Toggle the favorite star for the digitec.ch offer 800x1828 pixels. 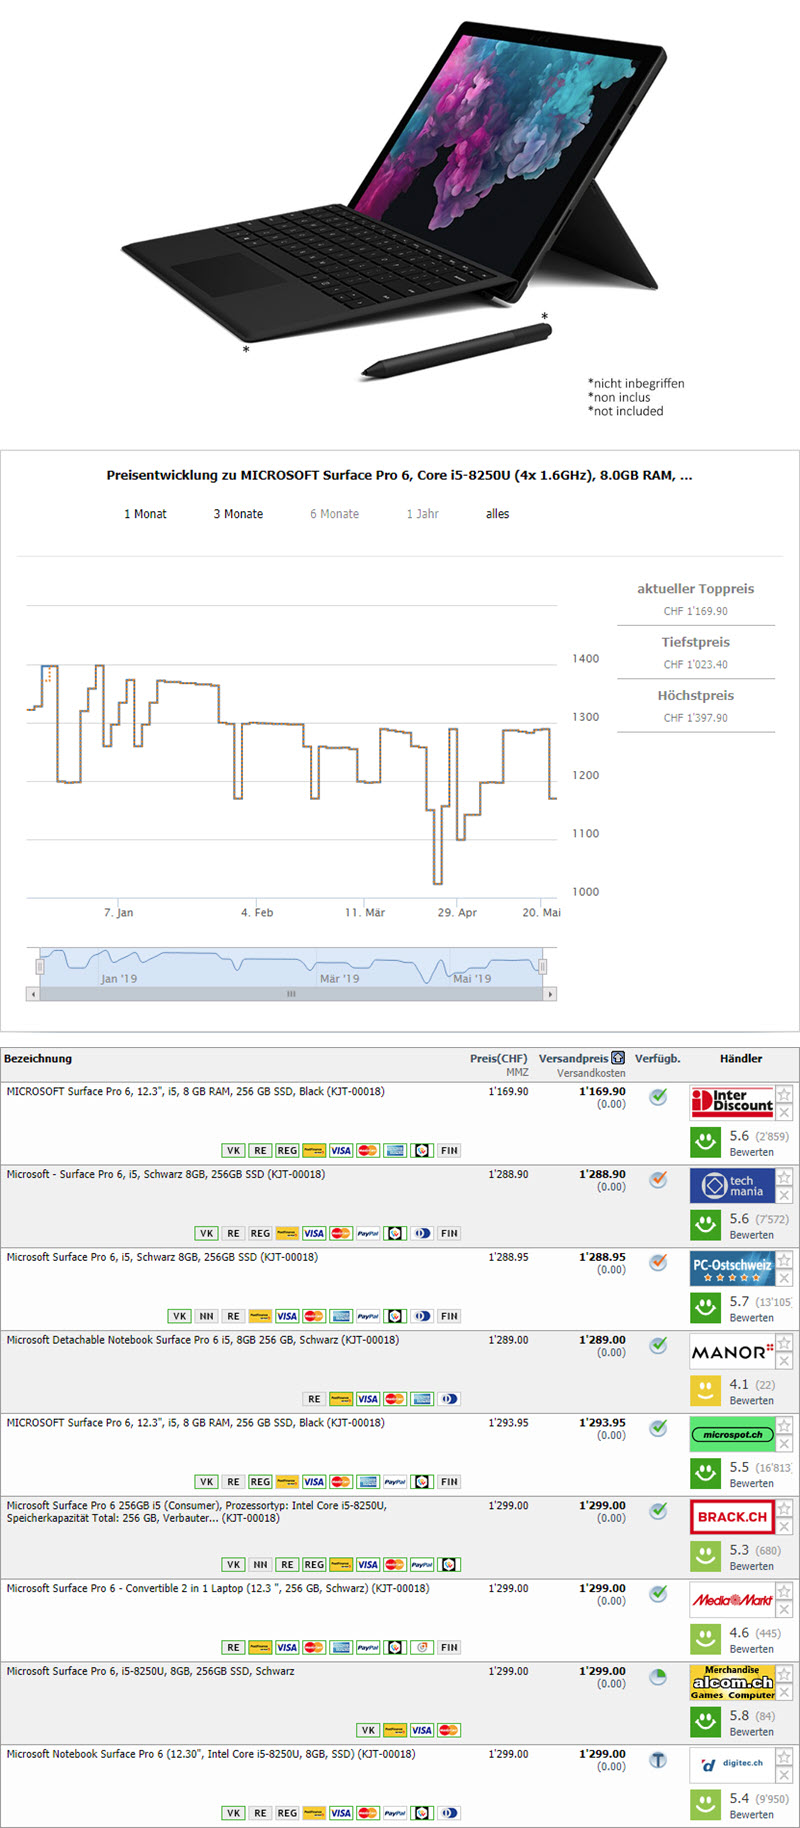click(784, 1757)
